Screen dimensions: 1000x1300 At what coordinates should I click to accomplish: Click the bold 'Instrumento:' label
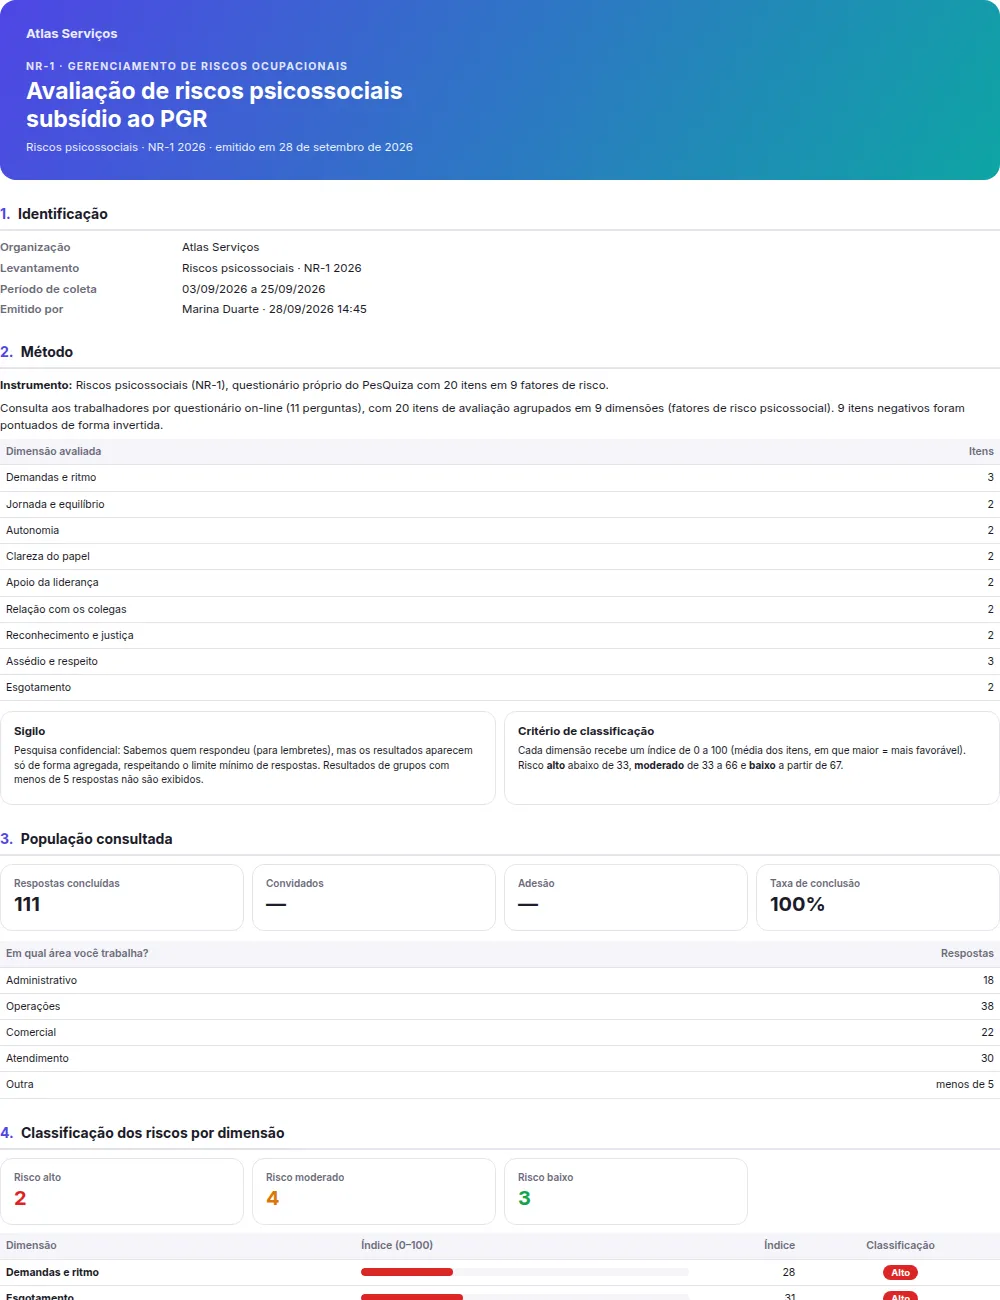[36, 385]
